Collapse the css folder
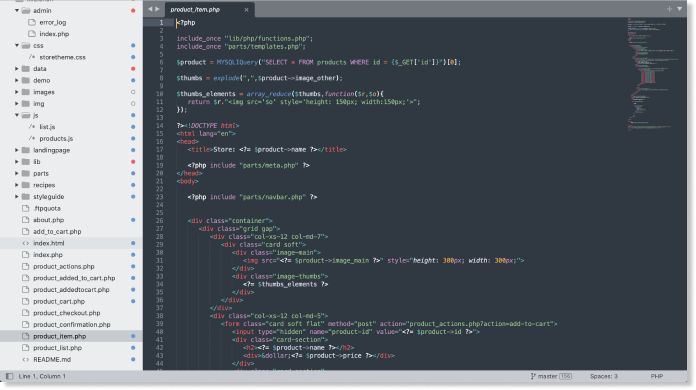Screen dimensions: 696x390 [x=17, y=45]
